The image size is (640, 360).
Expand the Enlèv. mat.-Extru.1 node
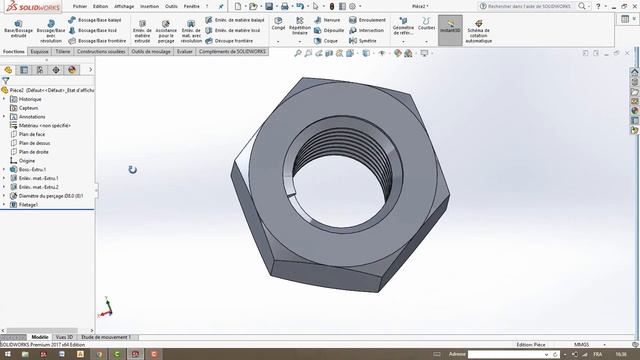pyautogui.click(x=4, y=178)
